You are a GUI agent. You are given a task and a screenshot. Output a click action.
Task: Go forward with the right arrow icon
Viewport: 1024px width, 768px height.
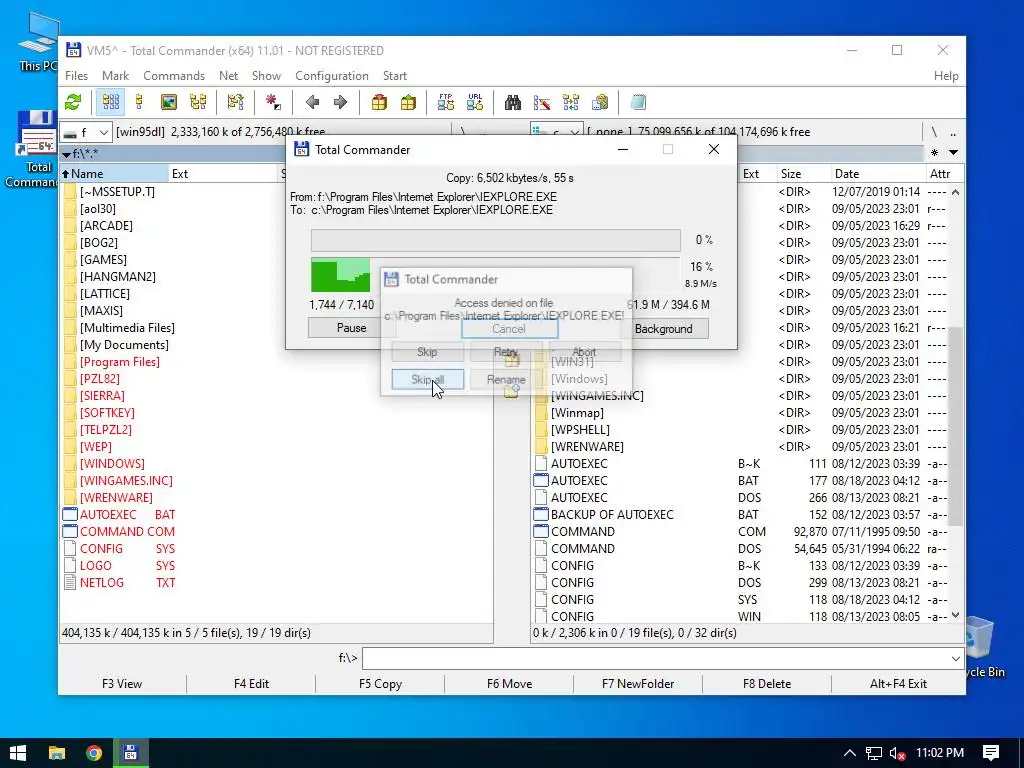pyautogui.click(x=340, y=103)
